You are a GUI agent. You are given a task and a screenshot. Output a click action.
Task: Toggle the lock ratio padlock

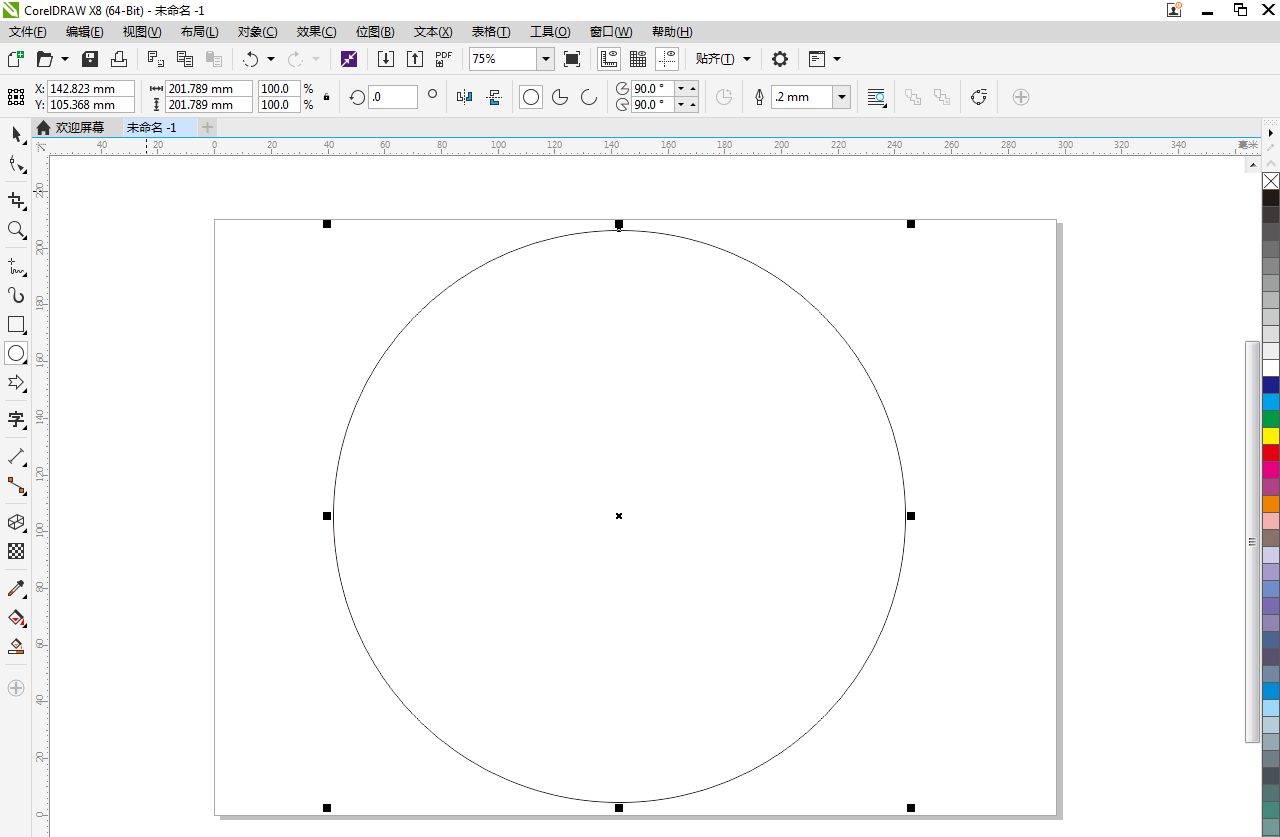click(x=326, y=97)
